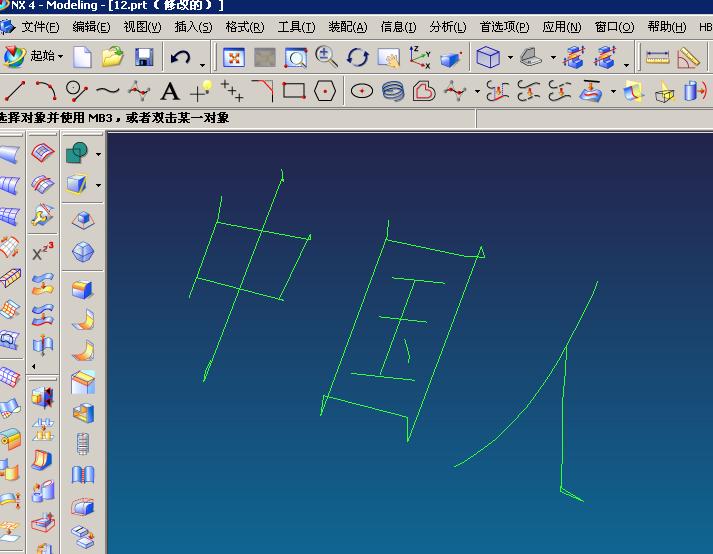Select the extrude arrow feature icon
The image size is (713, 554).
click(x=696, y=91)
